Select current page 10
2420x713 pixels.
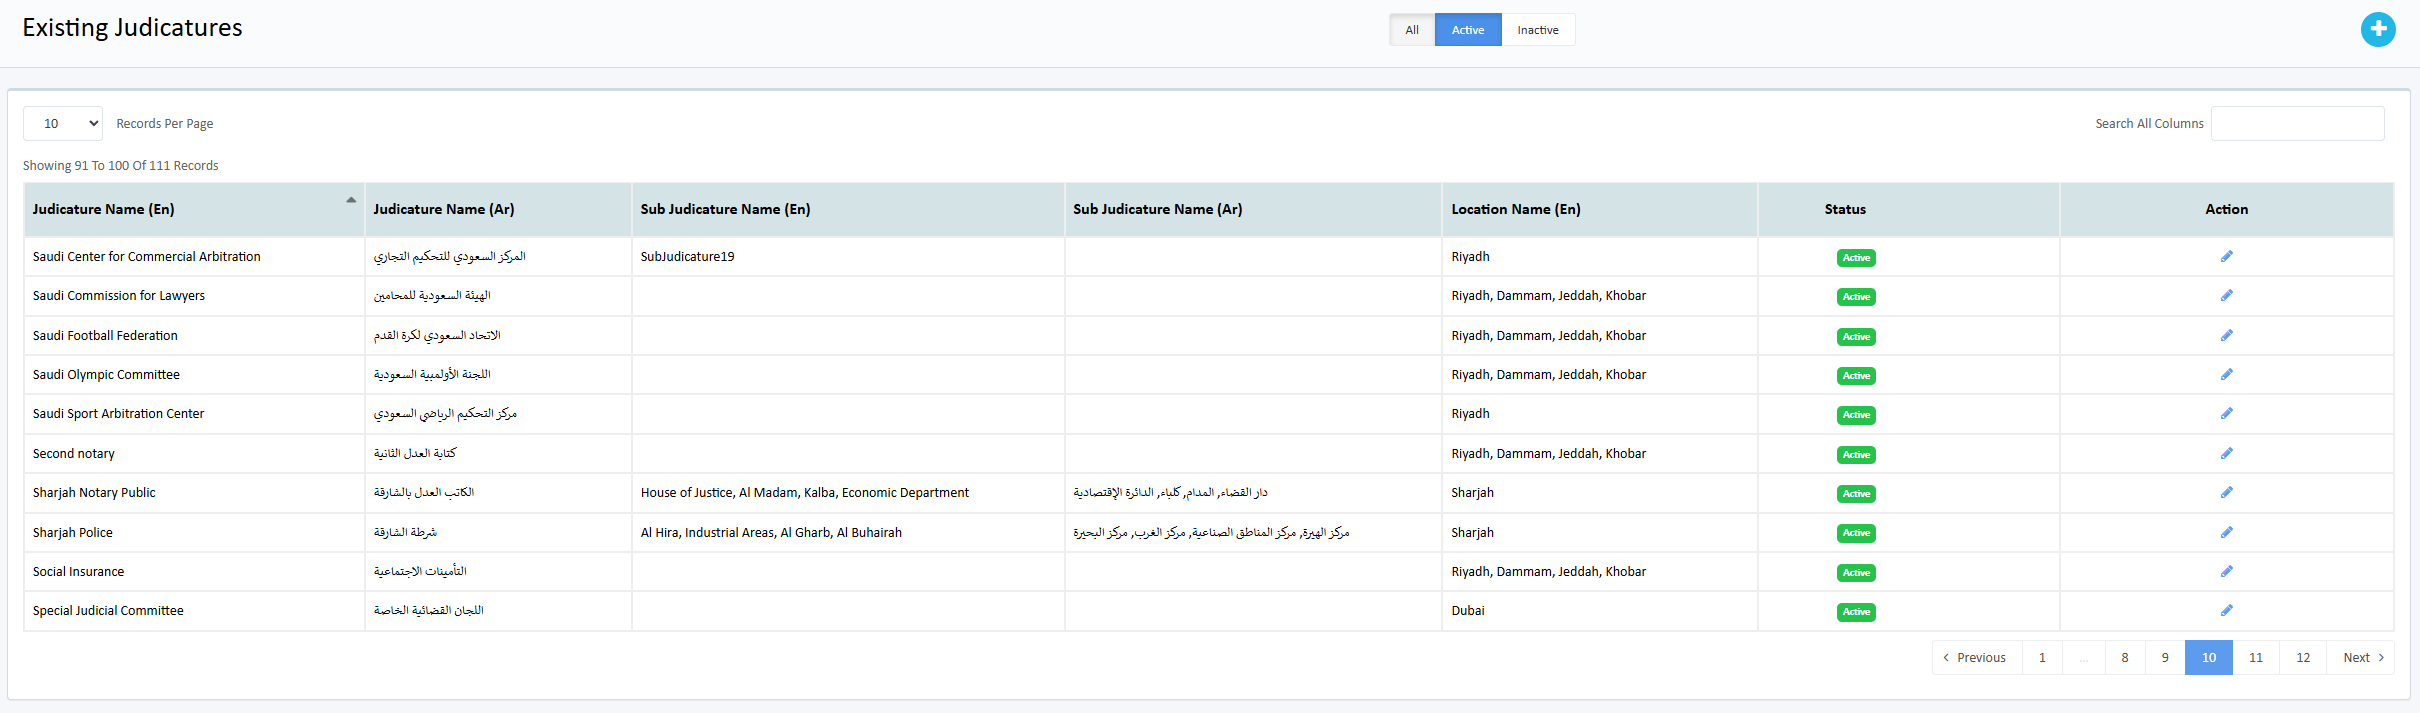coord(2209,658)
